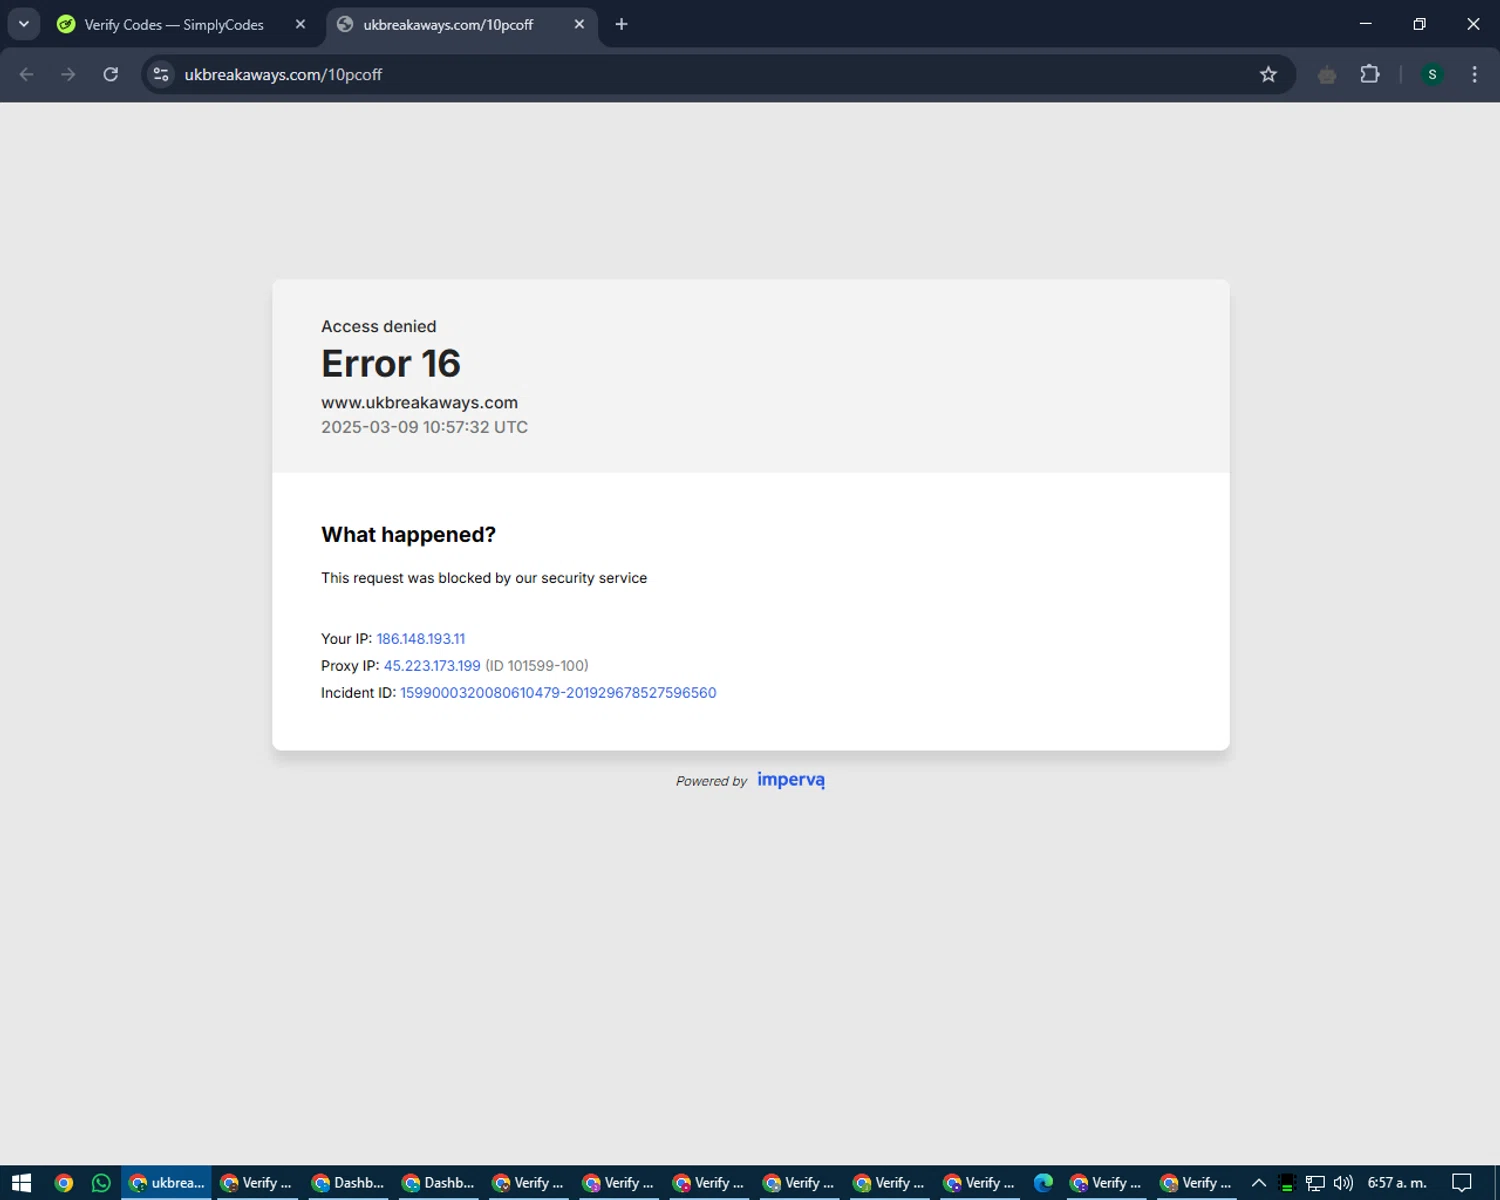Click the request was blocked message
The height and width of the screenshot is (1200, 1500).
click(x=484, y=578)
